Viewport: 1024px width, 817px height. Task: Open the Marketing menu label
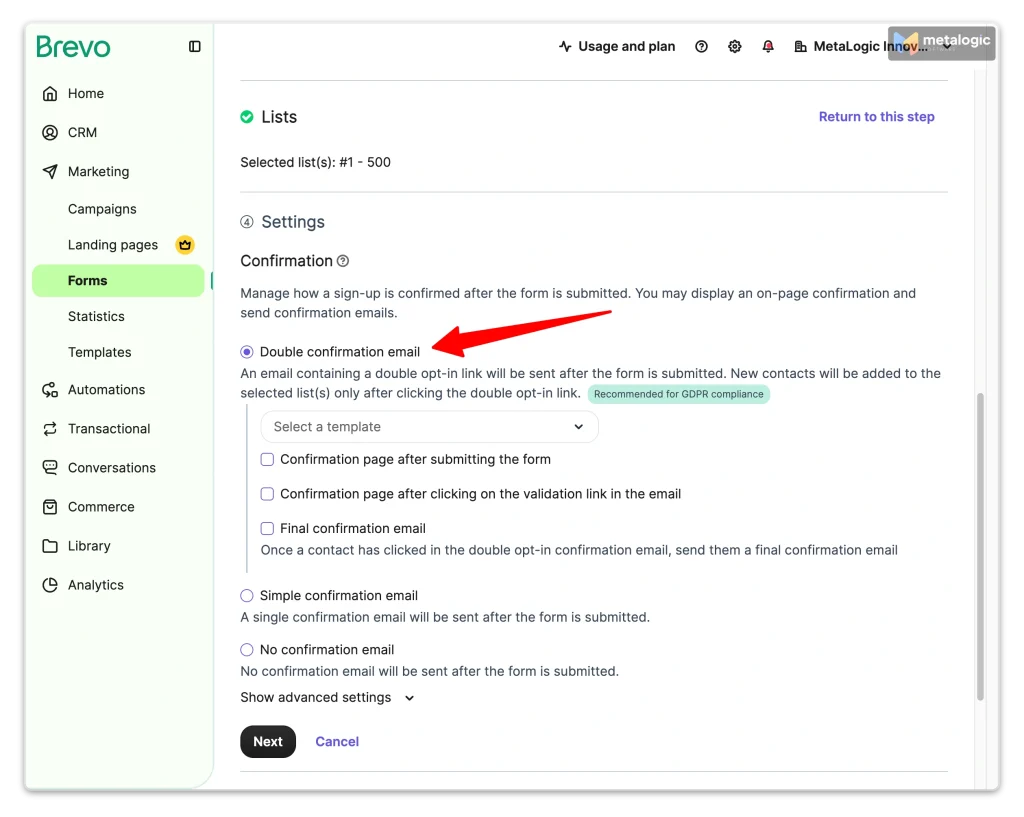[99, 172]
